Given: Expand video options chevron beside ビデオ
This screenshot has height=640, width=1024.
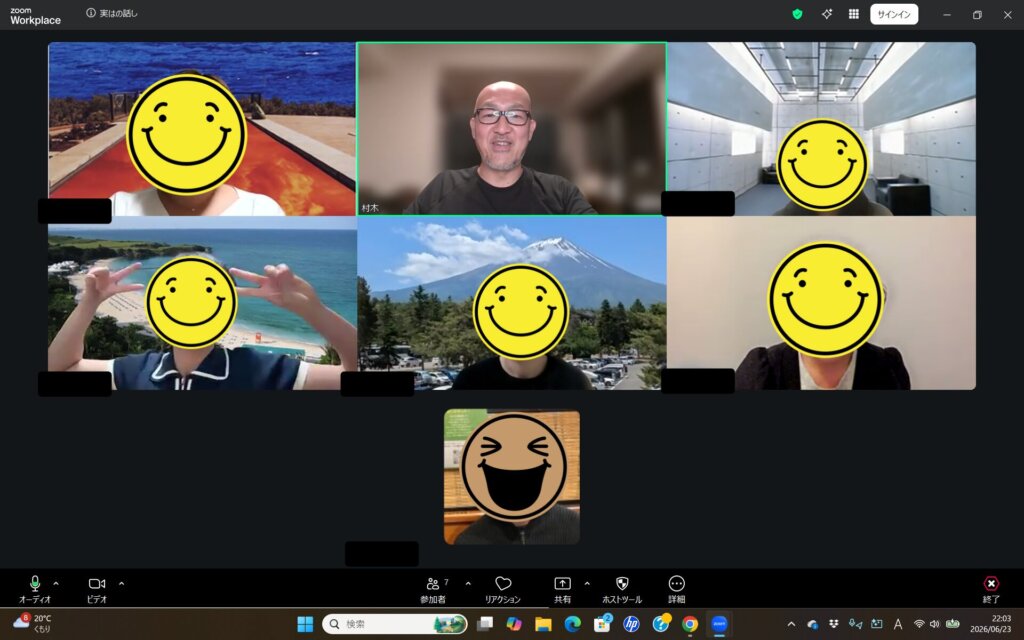Looking at the screenshot, I should coord(121,584).
